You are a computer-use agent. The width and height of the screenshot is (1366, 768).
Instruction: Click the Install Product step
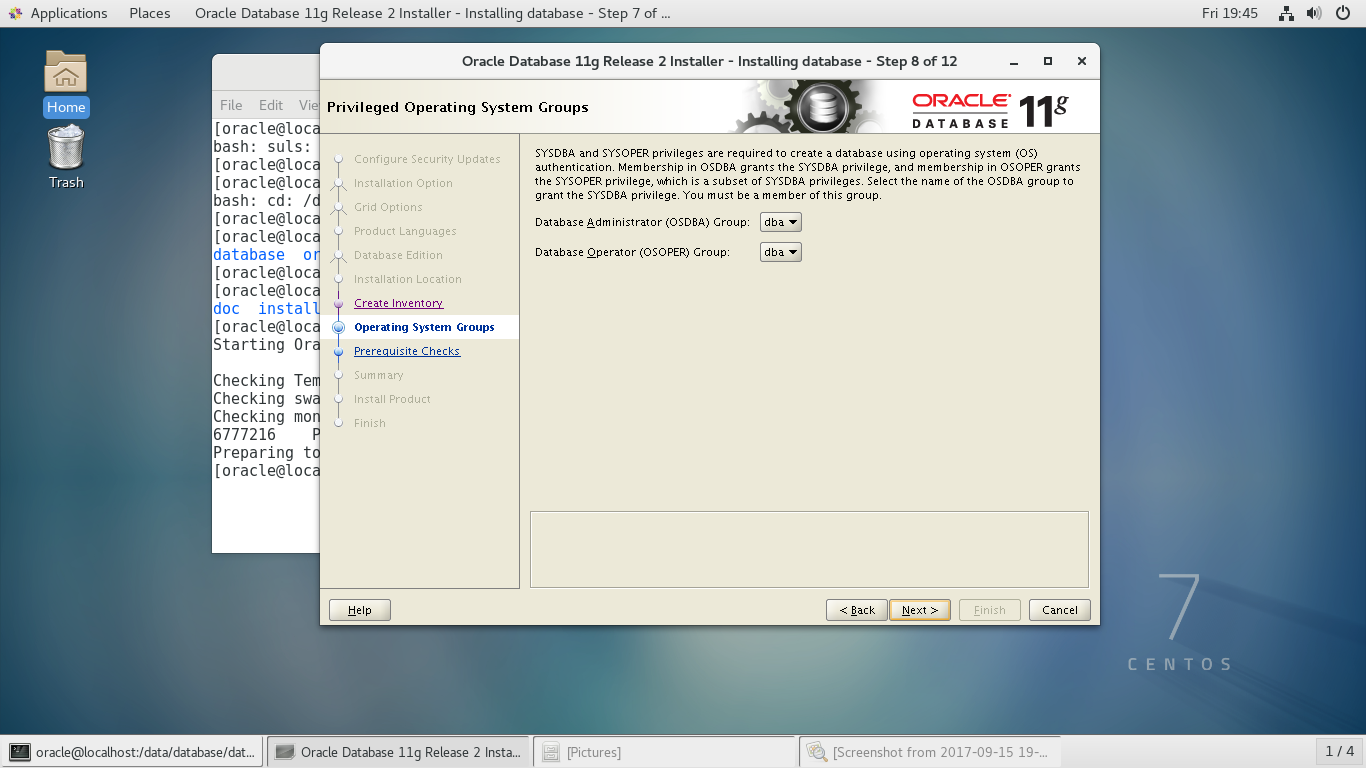pyautogui.click(x=392, y=399)
